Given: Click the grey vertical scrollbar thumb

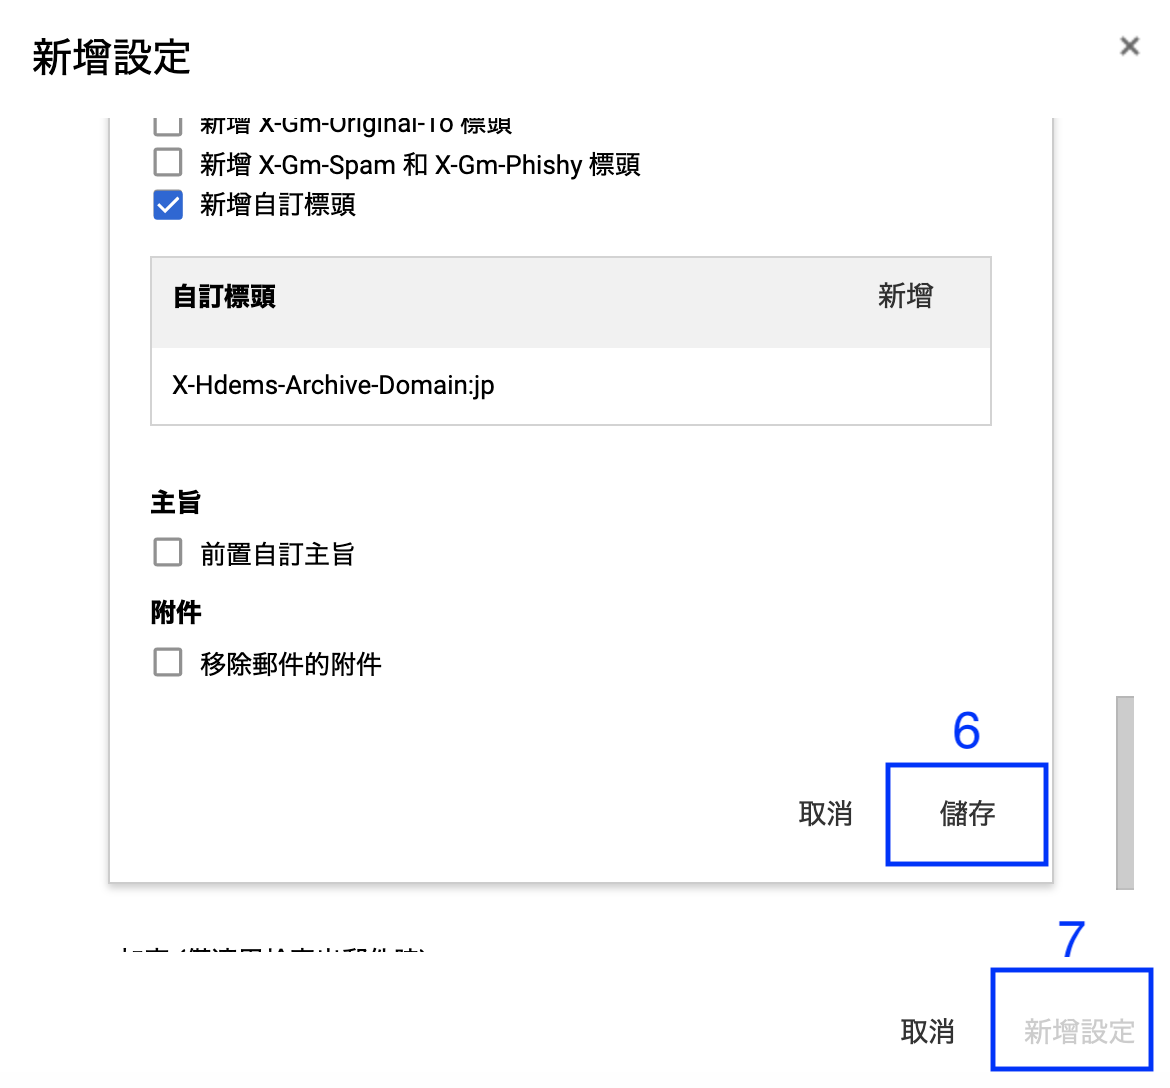Looking at the screenshot, I should (x=1124, y=792).
